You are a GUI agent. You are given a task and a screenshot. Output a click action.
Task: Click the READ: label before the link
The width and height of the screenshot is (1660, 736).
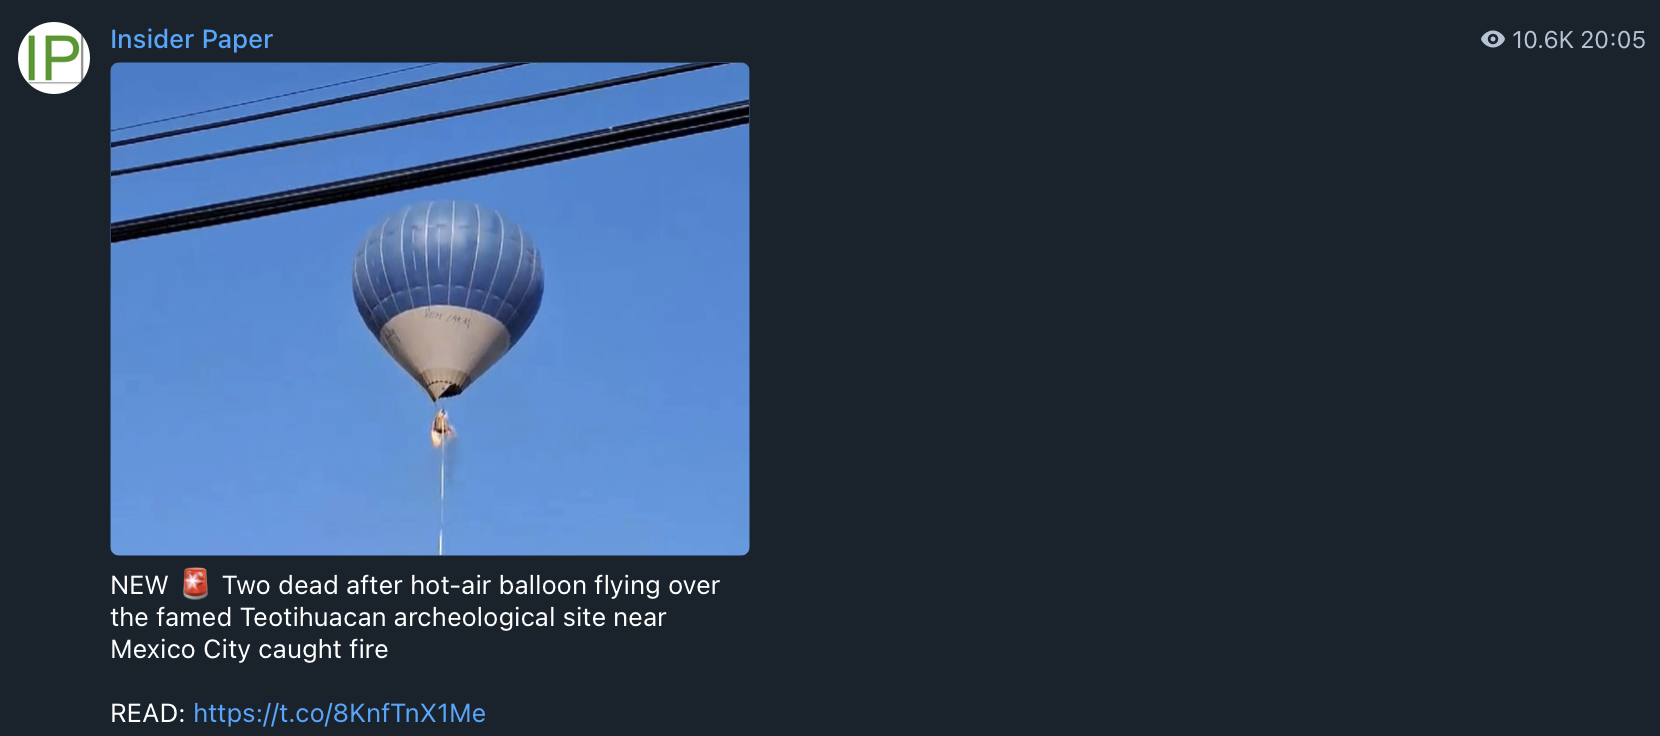pyautogui.click(x=148, y=713)
